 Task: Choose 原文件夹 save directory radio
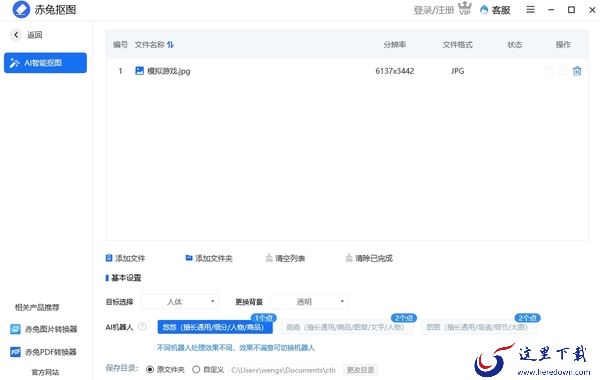[150, 370]
